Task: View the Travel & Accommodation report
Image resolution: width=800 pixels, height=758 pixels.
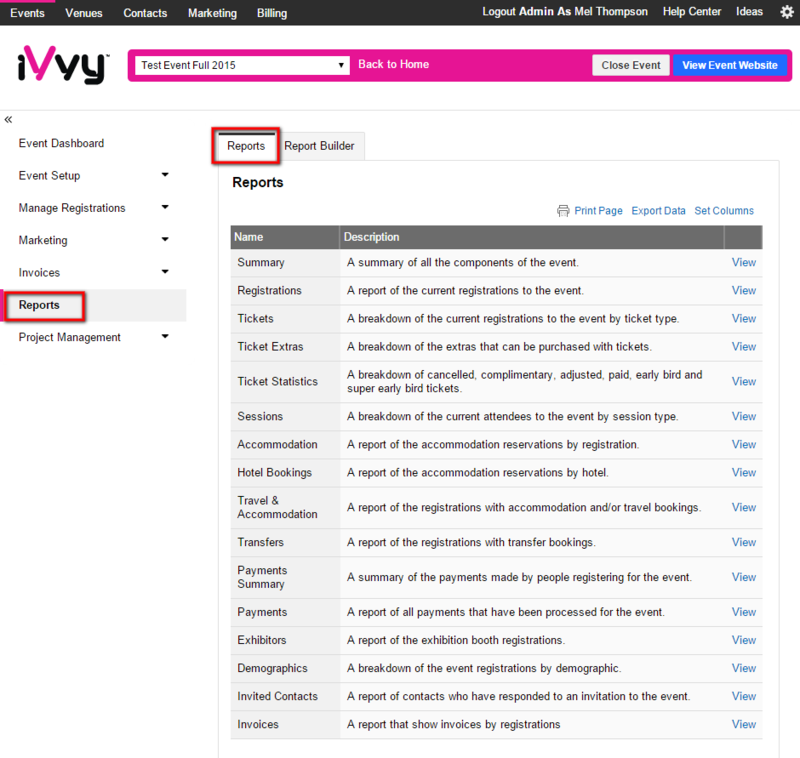Action: [x=743, y=507]
